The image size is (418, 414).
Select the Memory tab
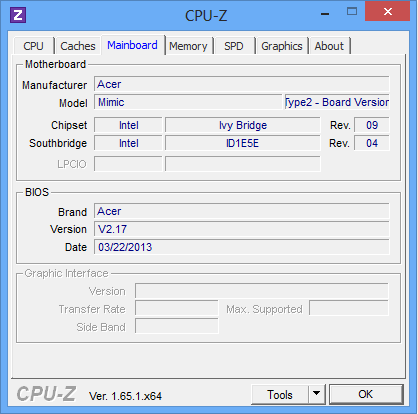[188, 46]
